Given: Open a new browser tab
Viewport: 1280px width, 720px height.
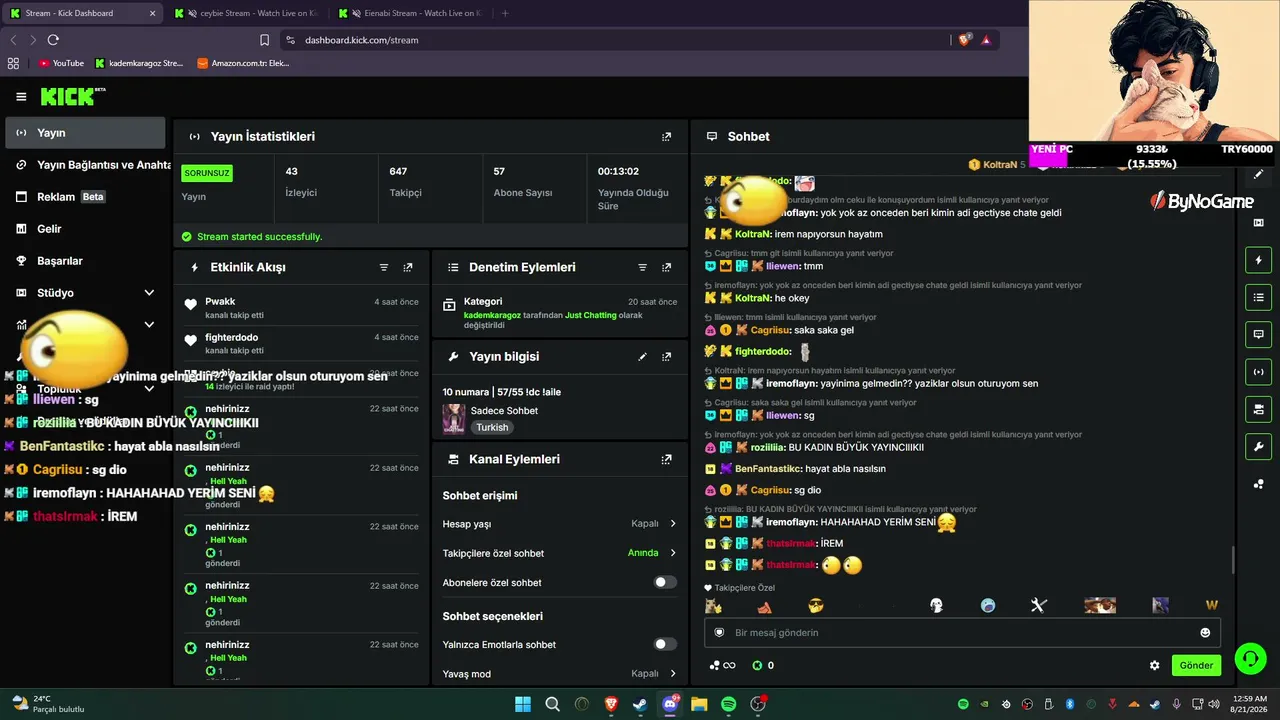Looking at the screenshot, I should pyautogui.click(x=505, y=13).
